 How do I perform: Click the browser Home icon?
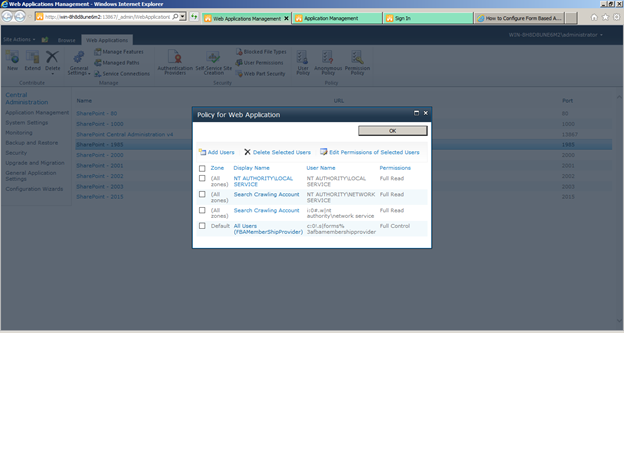point(594,17)
